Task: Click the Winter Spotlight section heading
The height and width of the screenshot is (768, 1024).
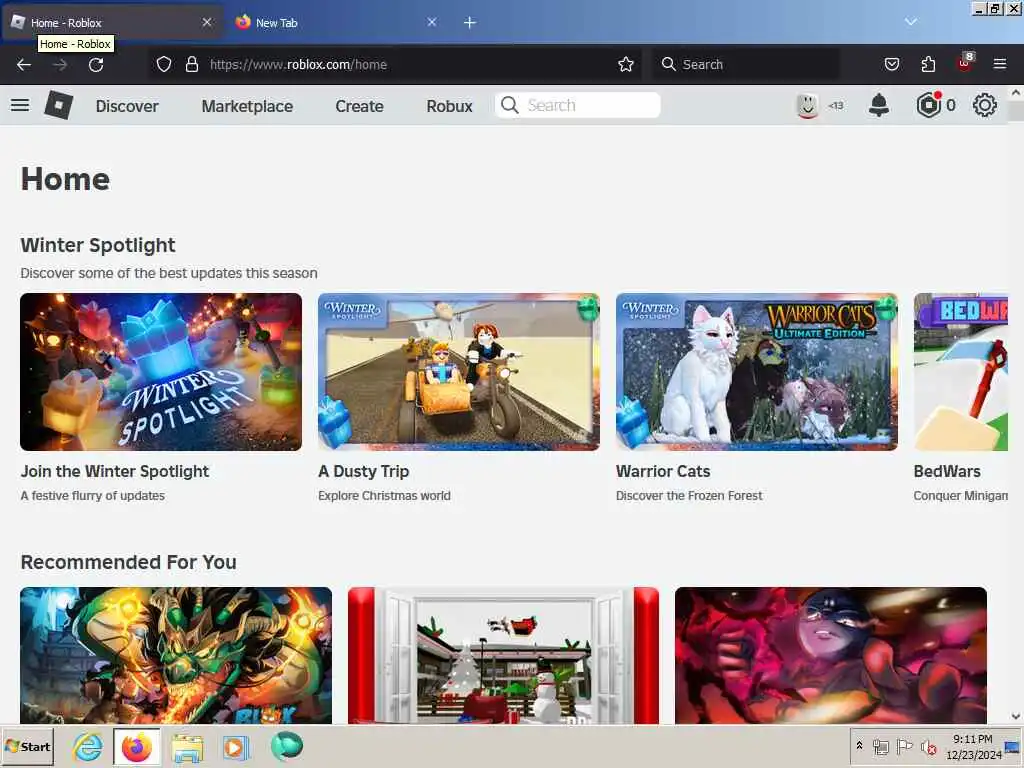Action: pyautogui.click(x=98, y=245)
